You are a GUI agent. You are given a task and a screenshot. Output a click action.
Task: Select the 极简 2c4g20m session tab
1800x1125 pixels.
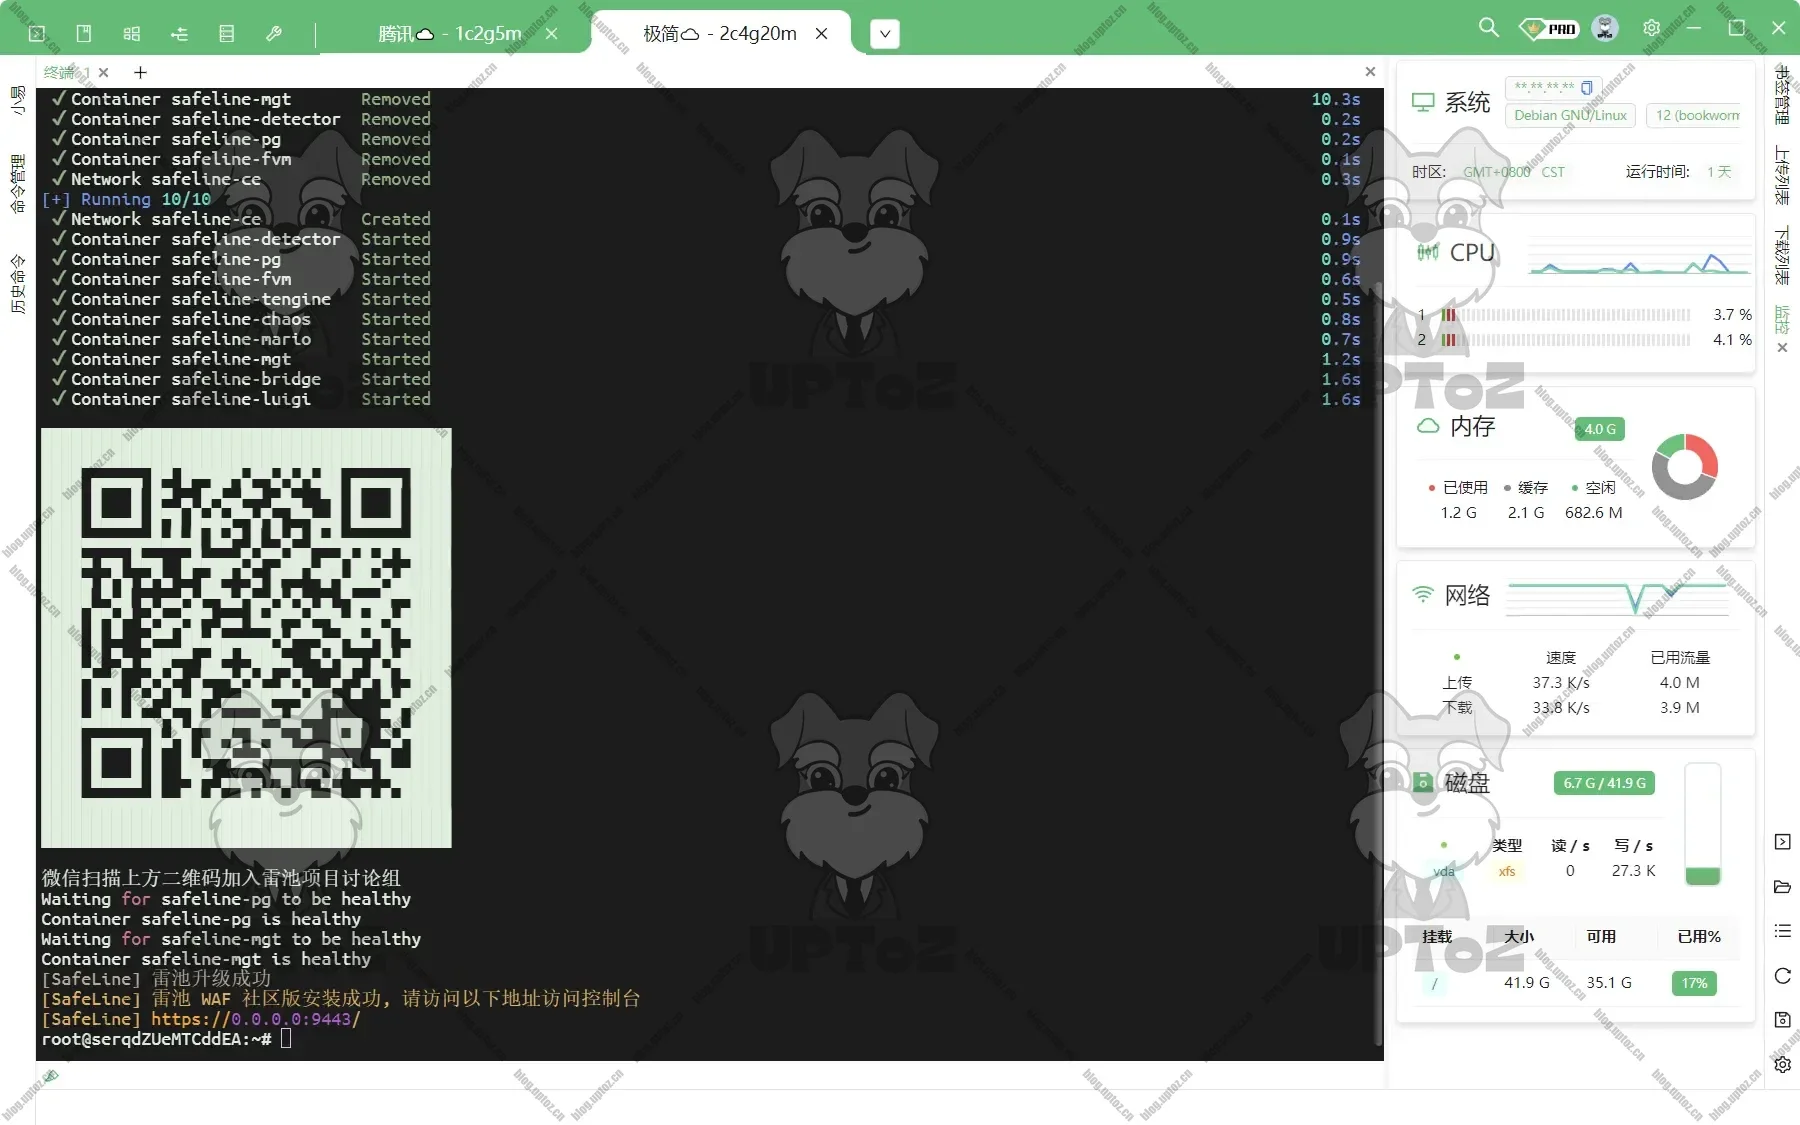720,34
